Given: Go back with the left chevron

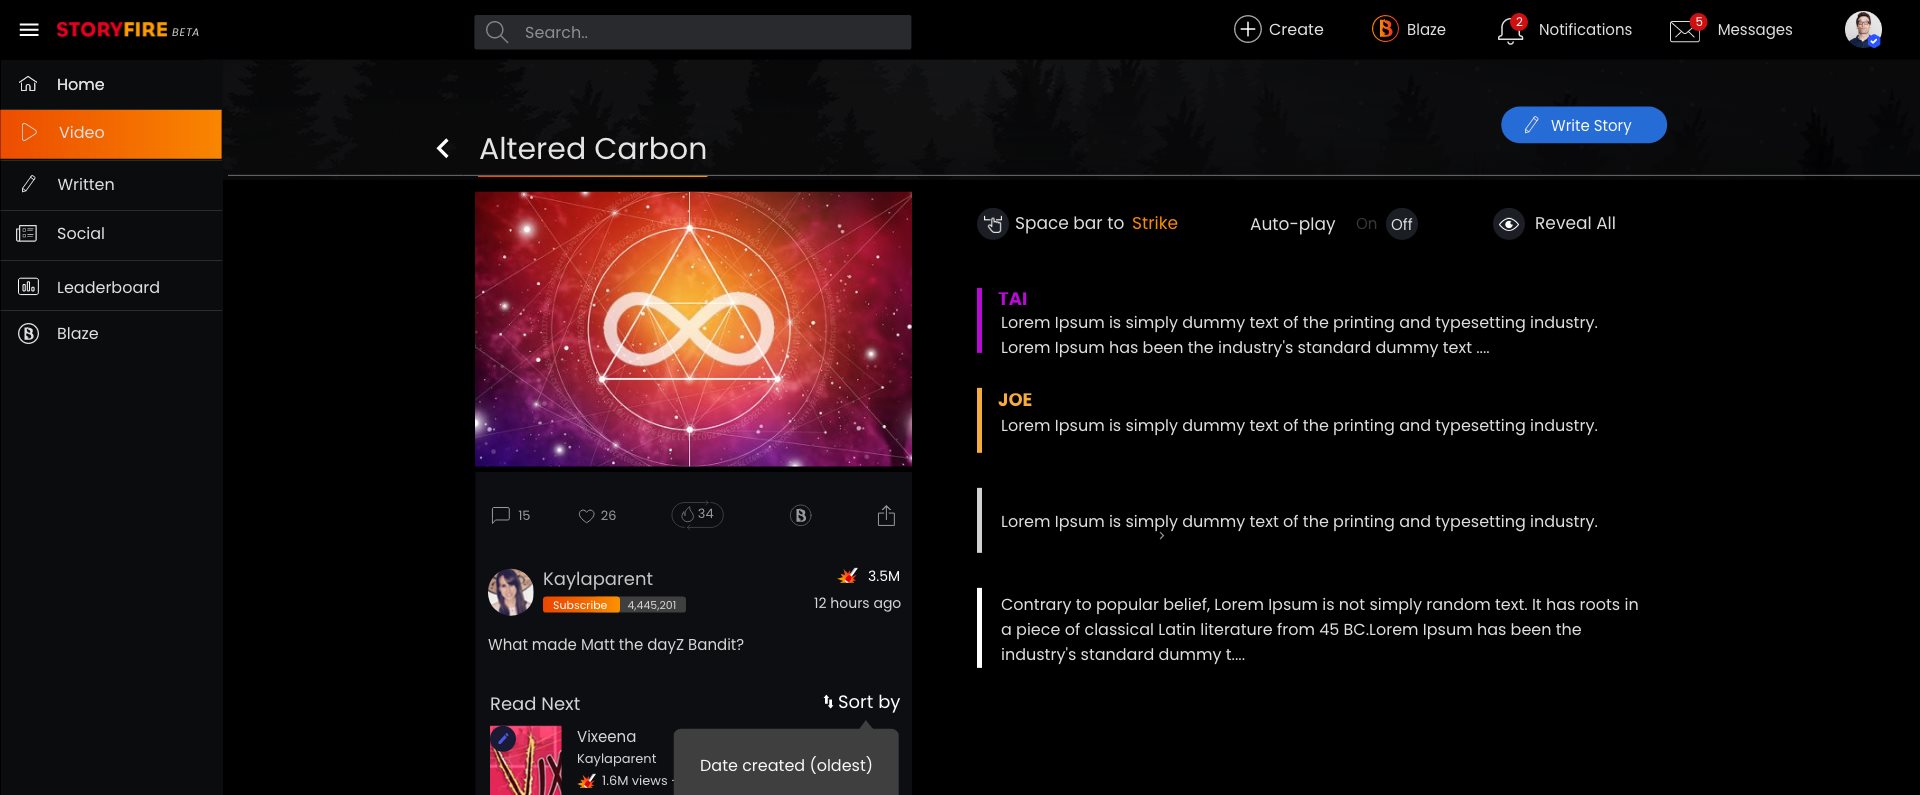Looking at the screenshot, I should 443,149.
